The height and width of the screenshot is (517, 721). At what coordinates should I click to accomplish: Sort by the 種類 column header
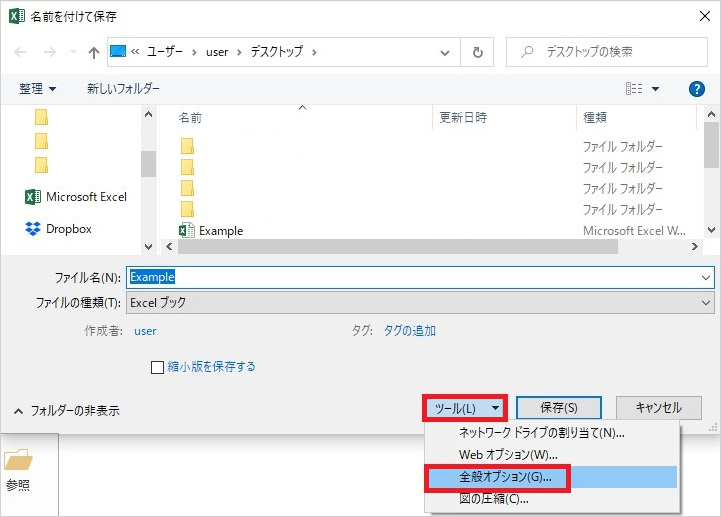click(595, 118)
